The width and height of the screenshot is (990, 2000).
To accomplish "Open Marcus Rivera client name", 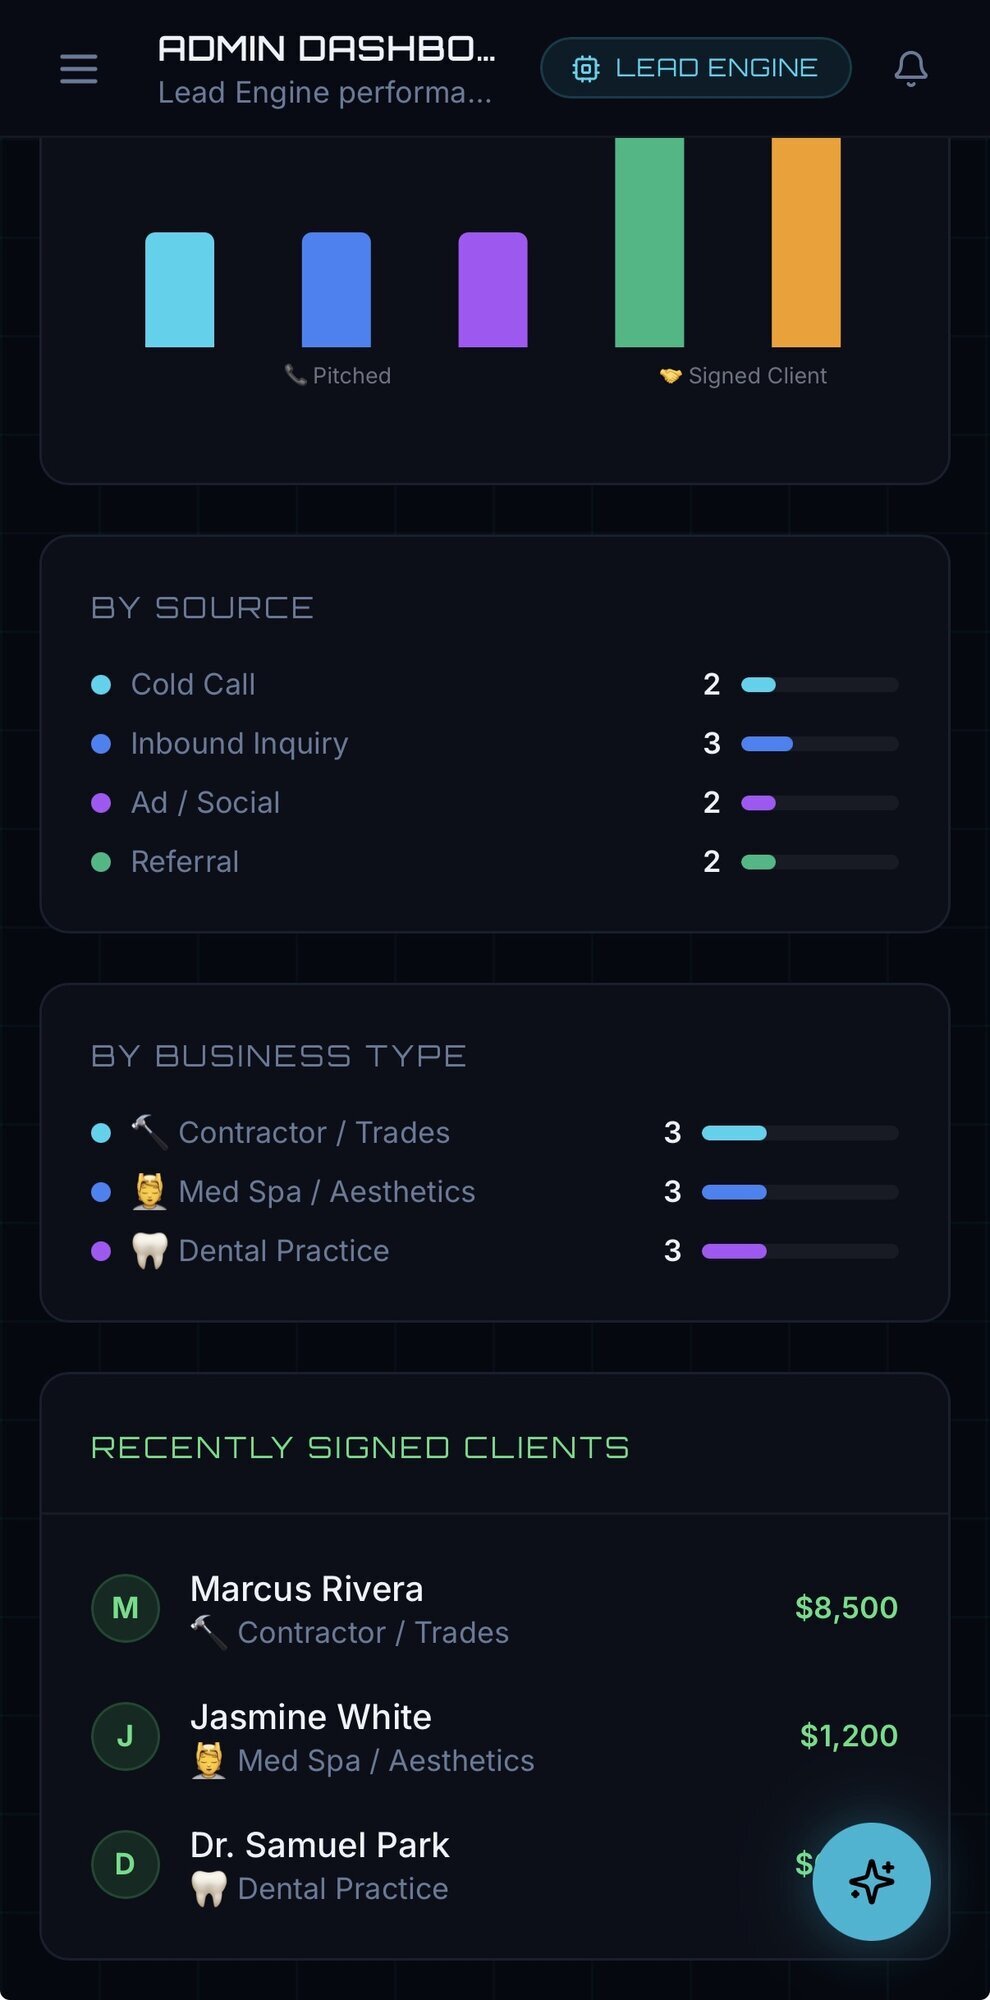I will pyautogui.click(x=306, y=1589).
